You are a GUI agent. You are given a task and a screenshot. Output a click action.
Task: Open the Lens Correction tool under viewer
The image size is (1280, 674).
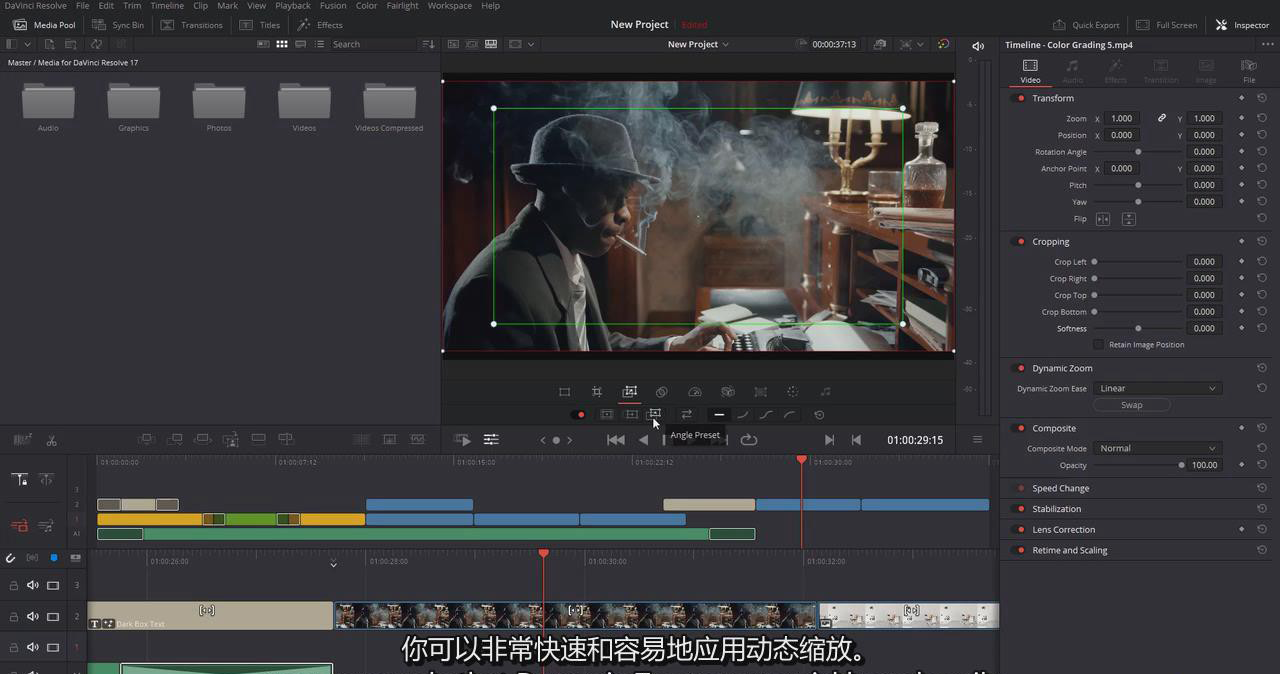tap(760, 392)
